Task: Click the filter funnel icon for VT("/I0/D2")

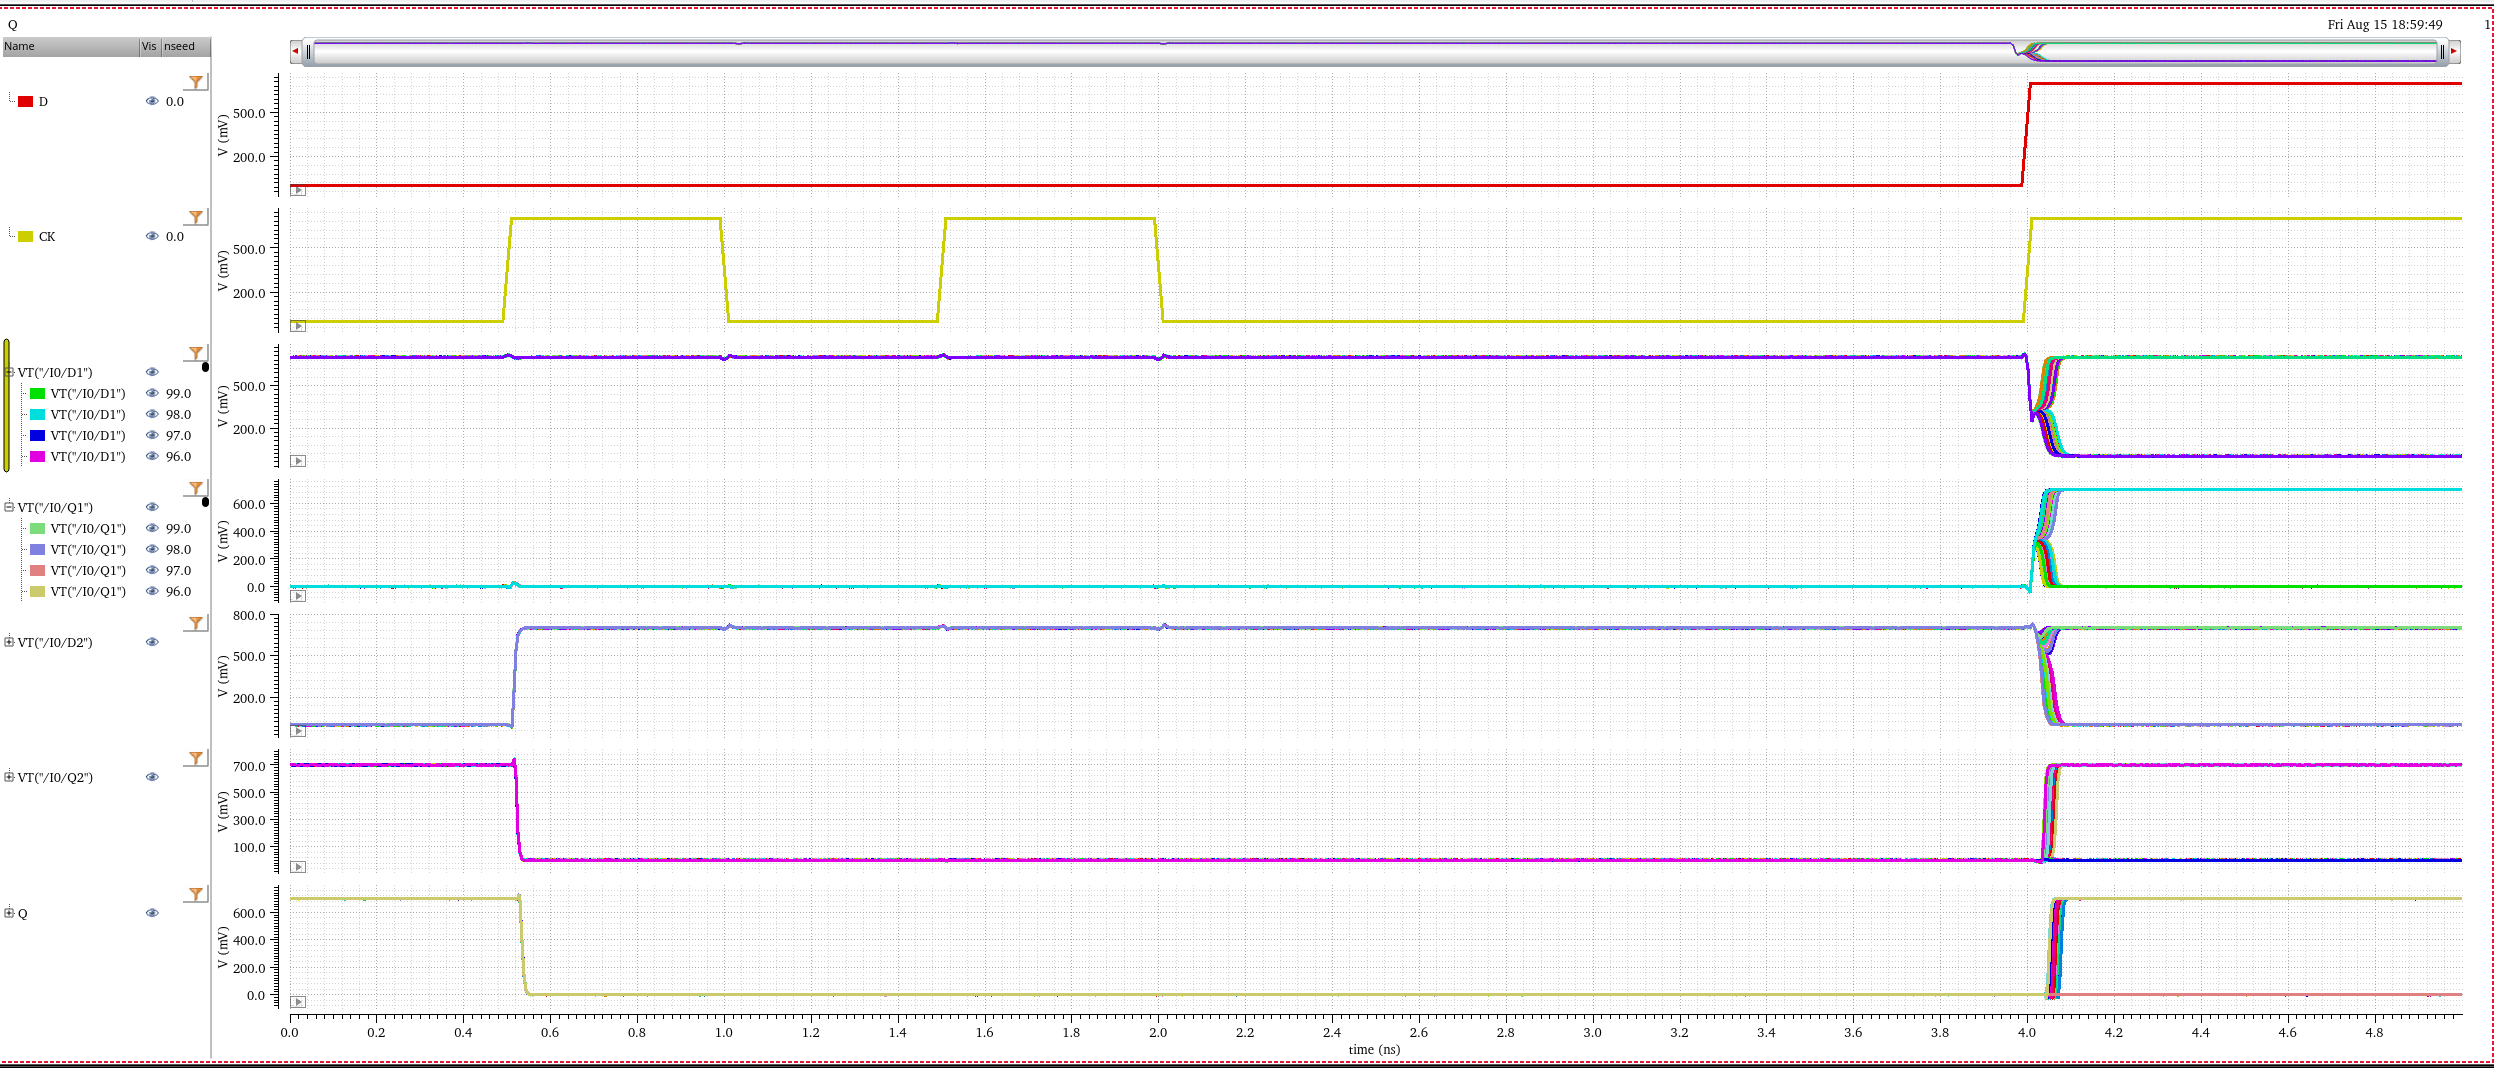Action: point(196,623)
